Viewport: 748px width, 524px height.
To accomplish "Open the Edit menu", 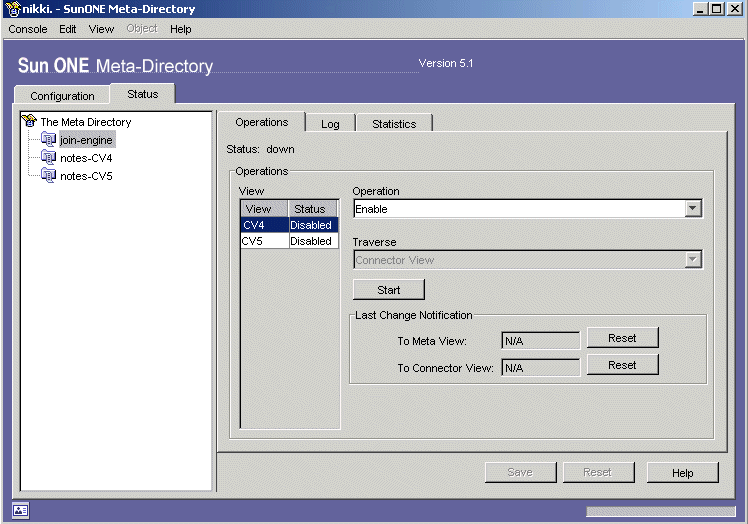I will point(67,29).
